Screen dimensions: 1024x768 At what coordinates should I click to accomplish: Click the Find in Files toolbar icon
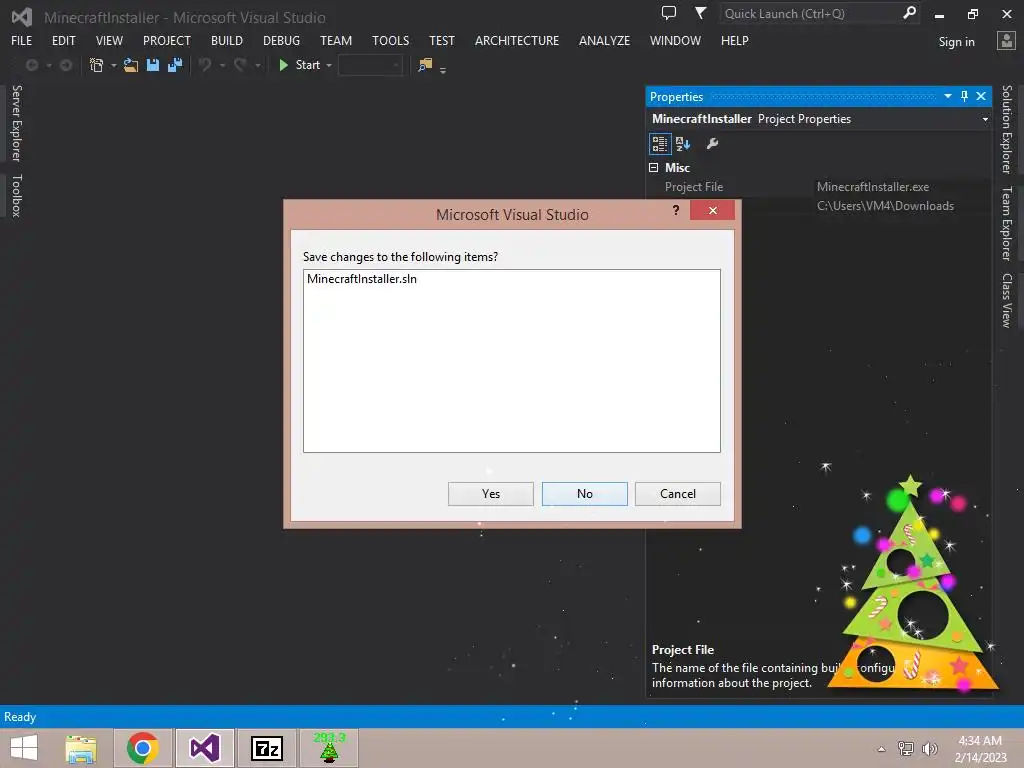pyautogui.click(x=425, y=65)
